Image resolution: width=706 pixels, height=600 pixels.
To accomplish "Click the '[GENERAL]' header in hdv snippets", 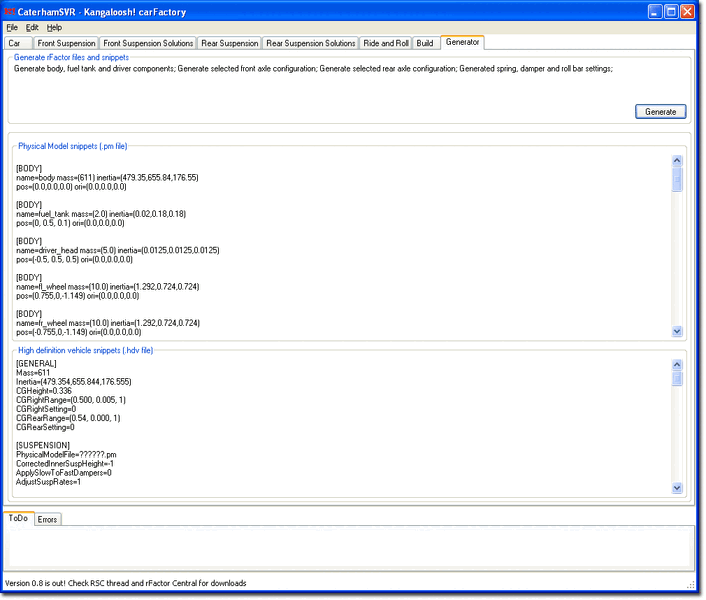I will click(36, 363).
